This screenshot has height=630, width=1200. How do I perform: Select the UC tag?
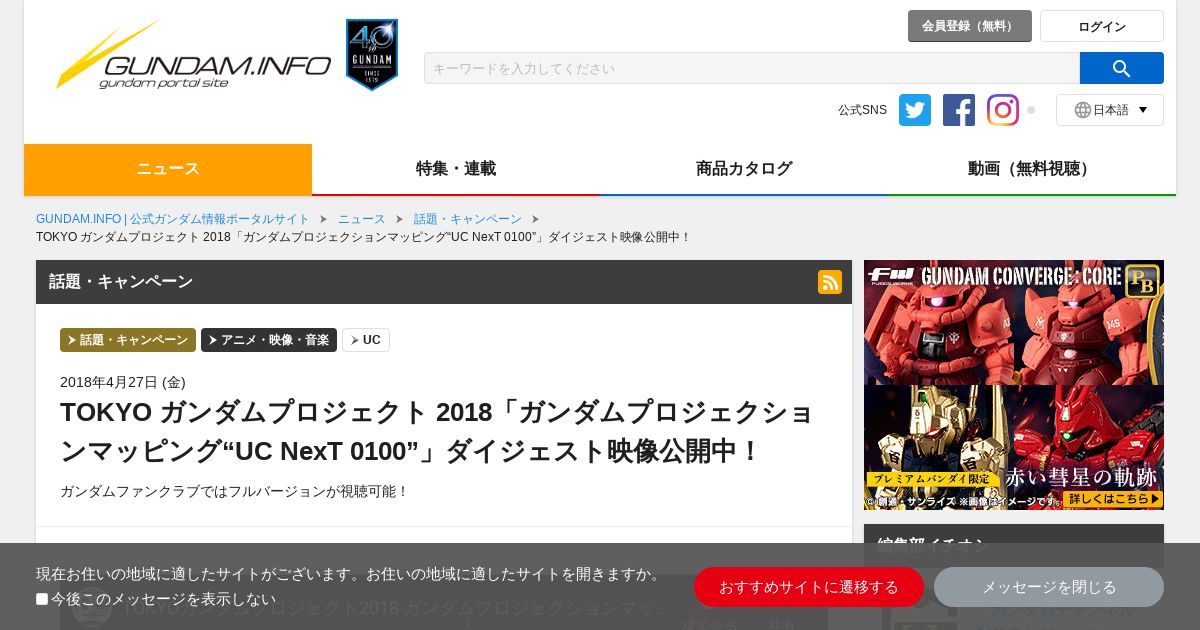coord(366,340)
